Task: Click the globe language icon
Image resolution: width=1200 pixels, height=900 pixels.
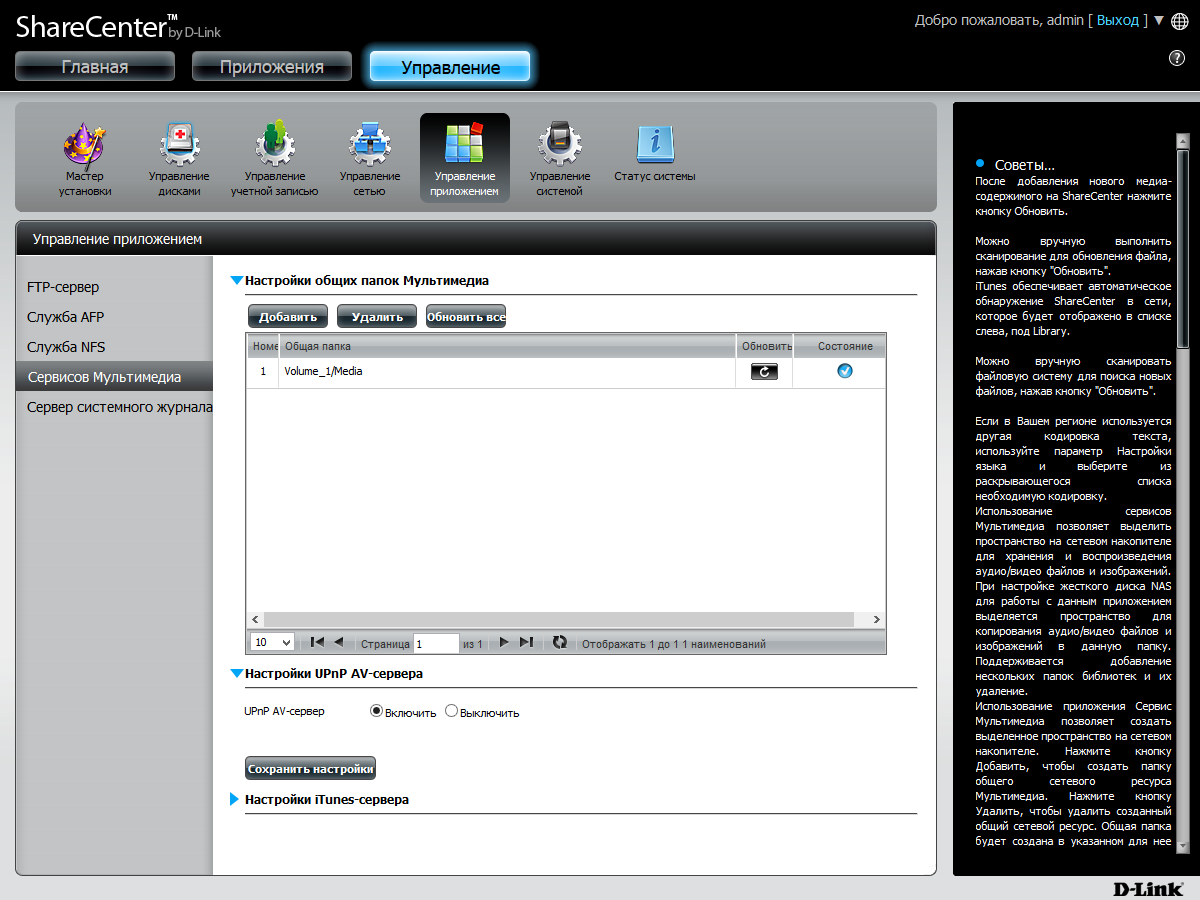Action: coord(1179,21)
